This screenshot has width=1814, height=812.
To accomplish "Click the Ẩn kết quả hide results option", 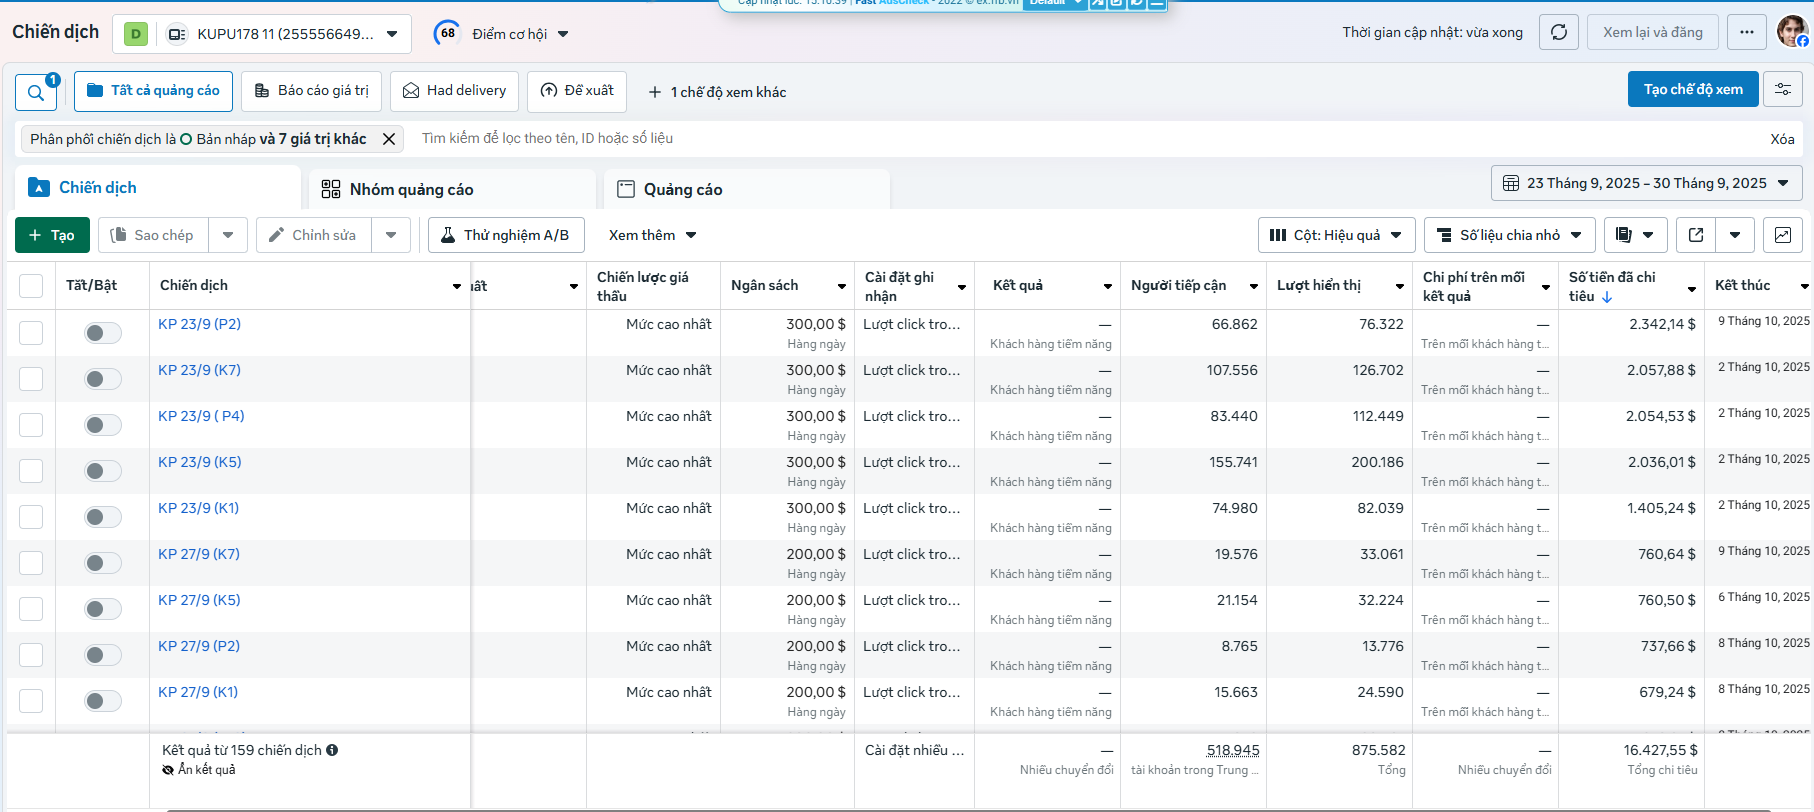I will pyautogui.click(x=199, y=770).
